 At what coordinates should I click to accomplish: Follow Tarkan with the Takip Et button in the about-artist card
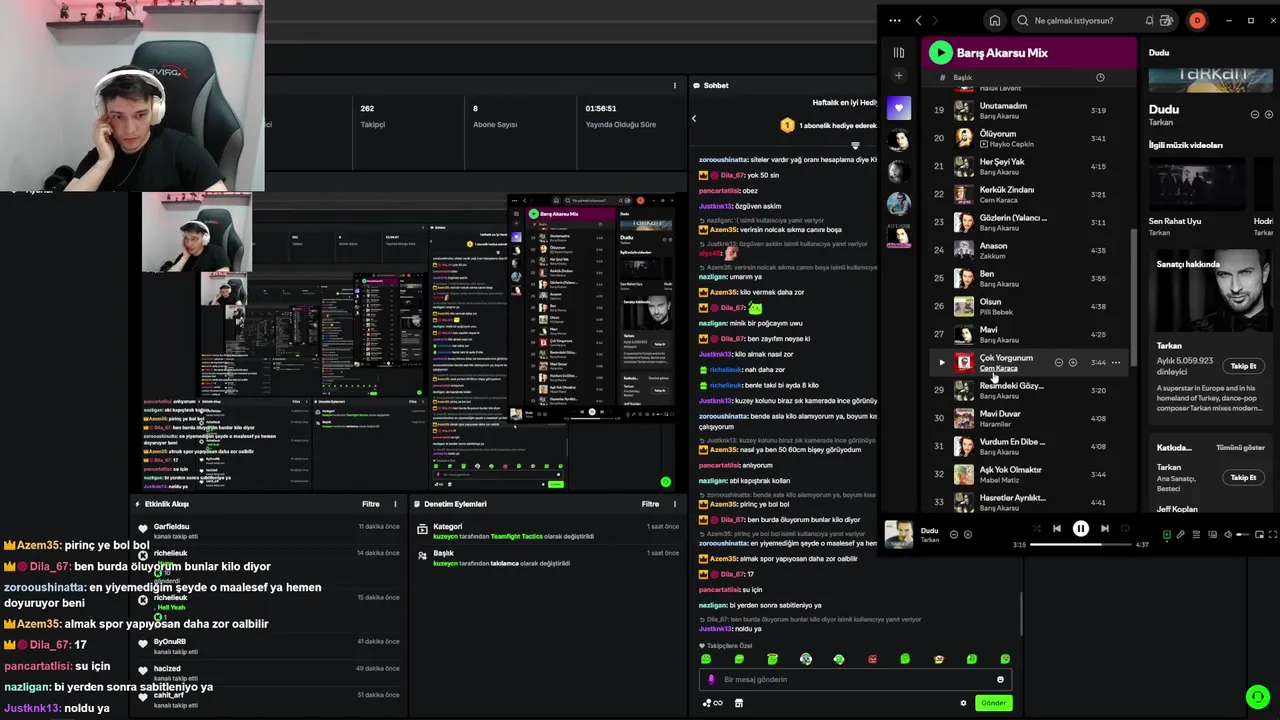(x=1243, y=366)
